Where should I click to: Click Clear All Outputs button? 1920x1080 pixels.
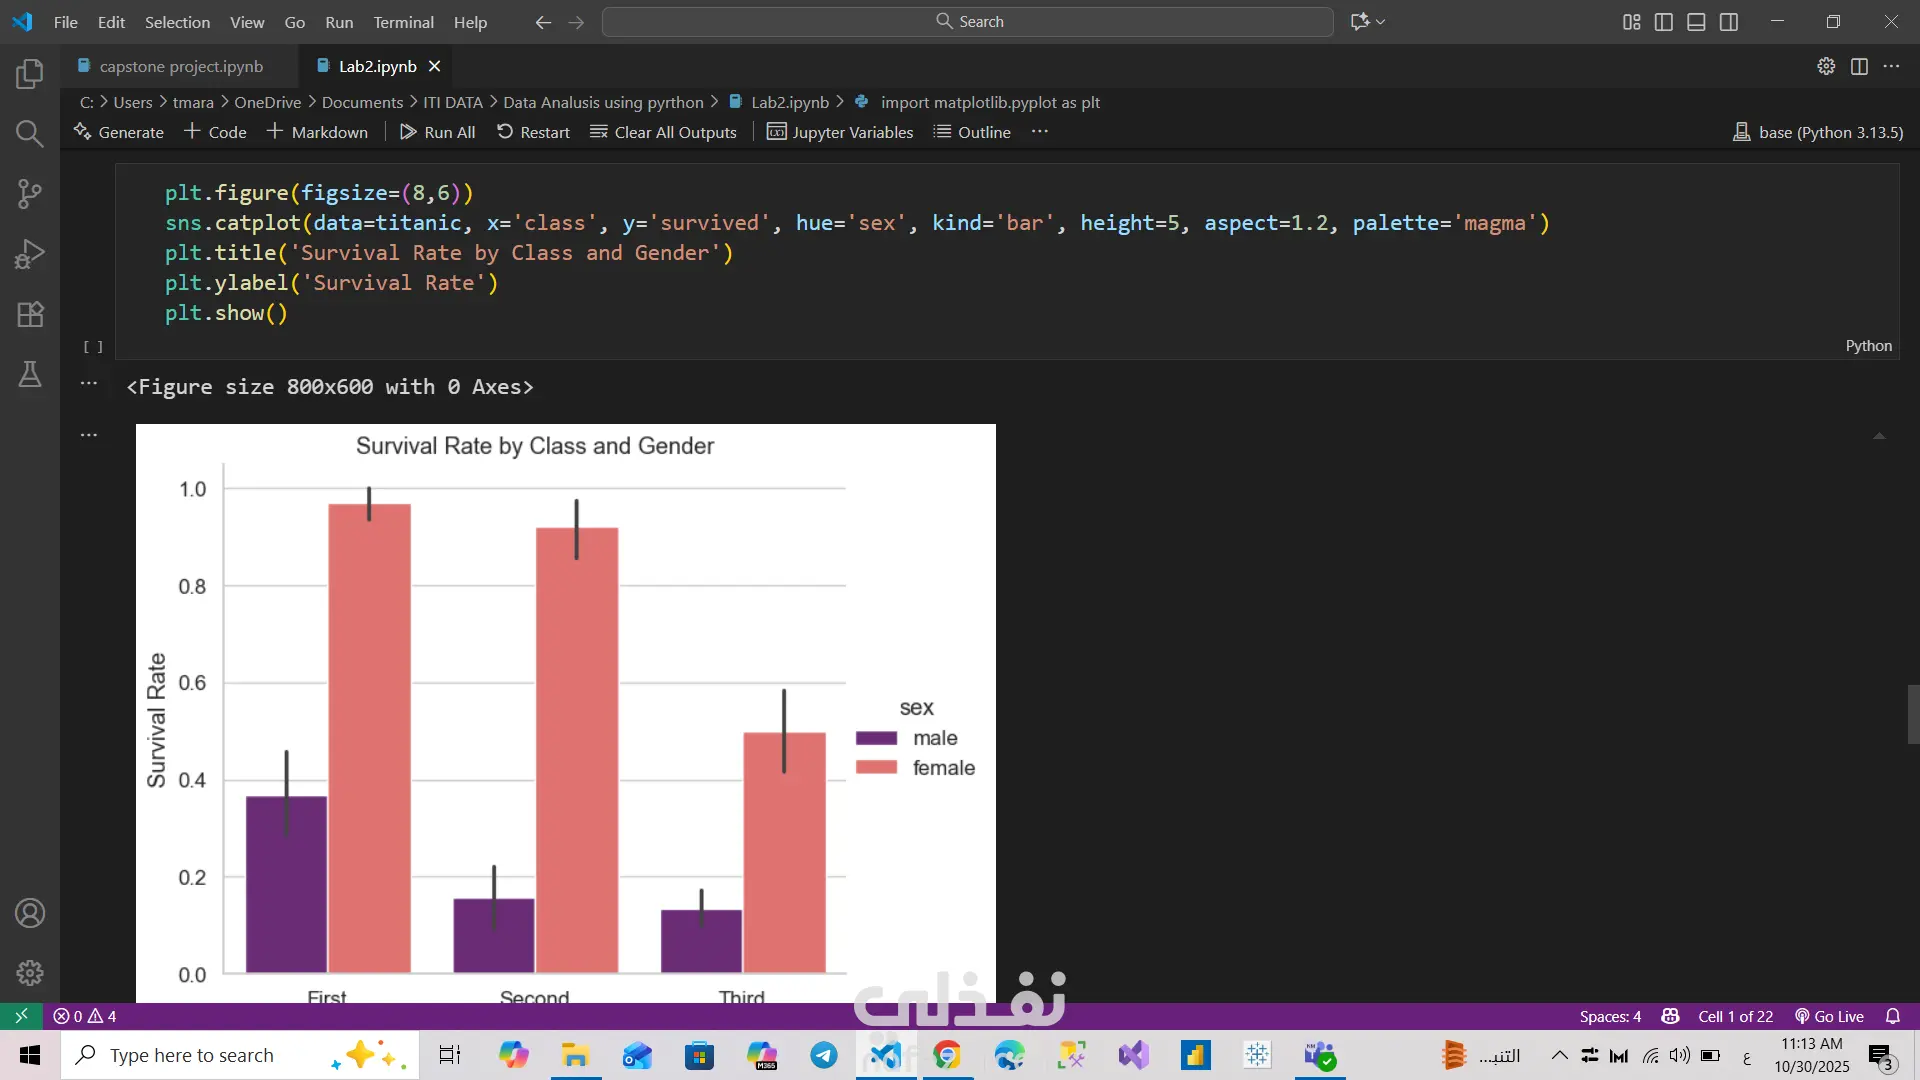coord(663,132)
